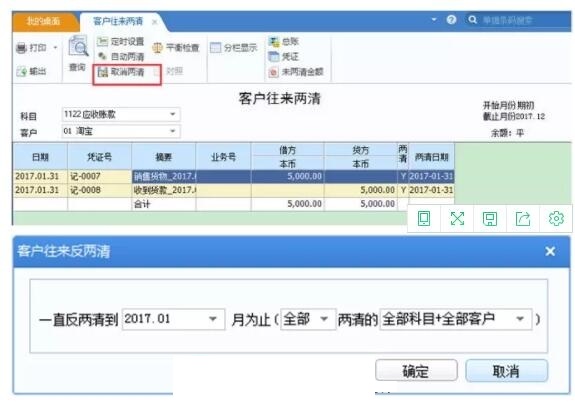Click the 确定 button
The width and height of the screenshot is (575, 405).
[x=416, y=371]
